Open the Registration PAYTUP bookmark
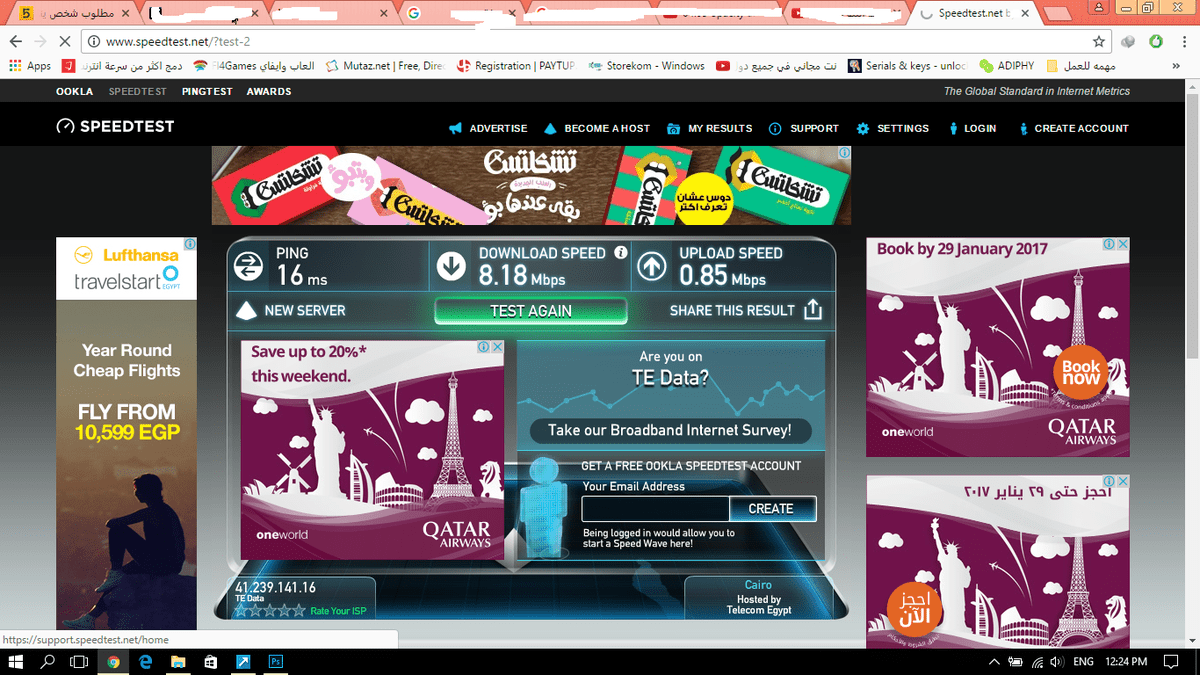 (x=515, y=66)
